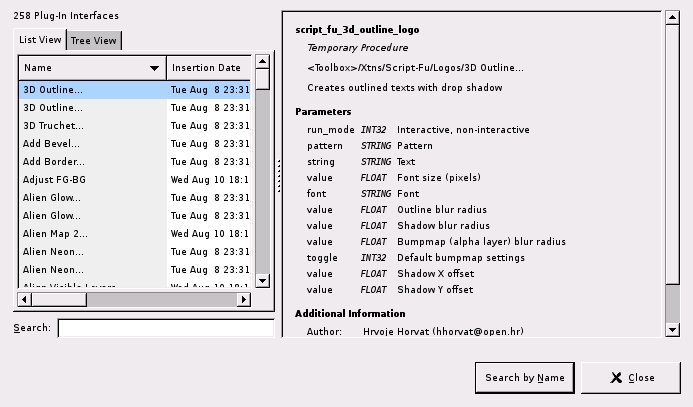693x407 pixels.
Task: Switch to the Tree View tab
Action: click(x=94, y=40)
